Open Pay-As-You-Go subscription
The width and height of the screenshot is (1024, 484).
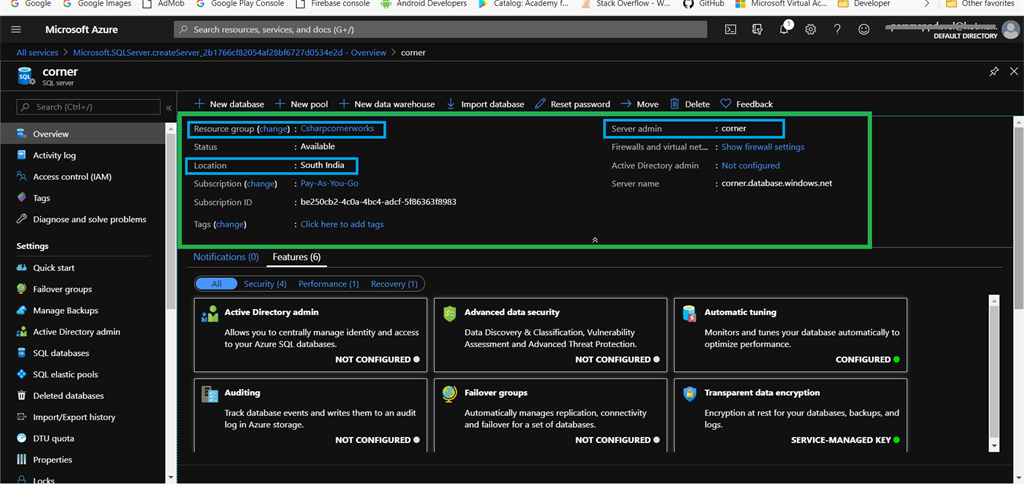[329, 184]
